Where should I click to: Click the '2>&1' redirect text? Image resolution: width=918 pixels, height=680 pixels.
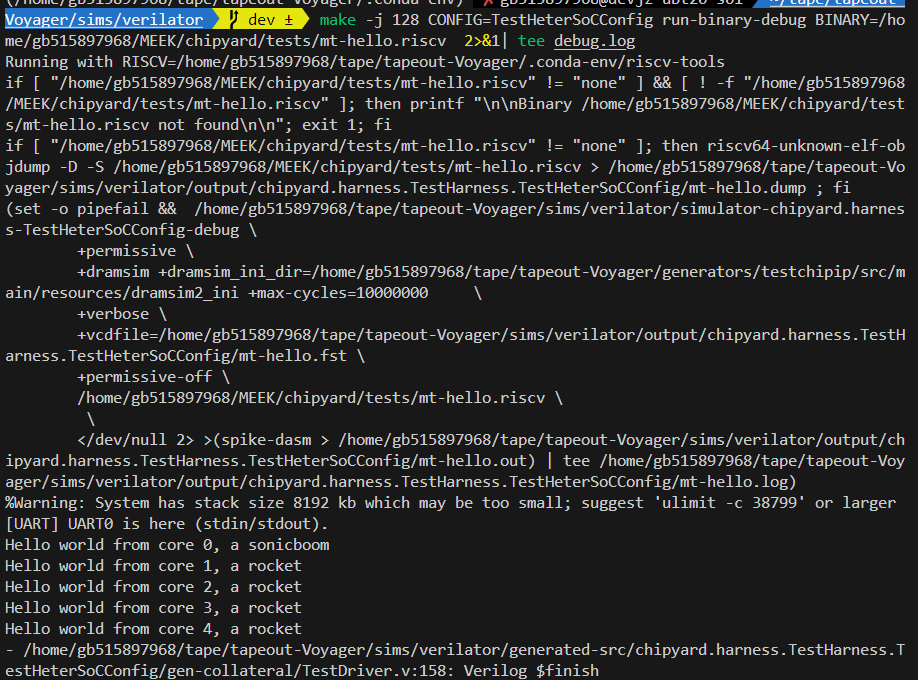click(482, 41)
